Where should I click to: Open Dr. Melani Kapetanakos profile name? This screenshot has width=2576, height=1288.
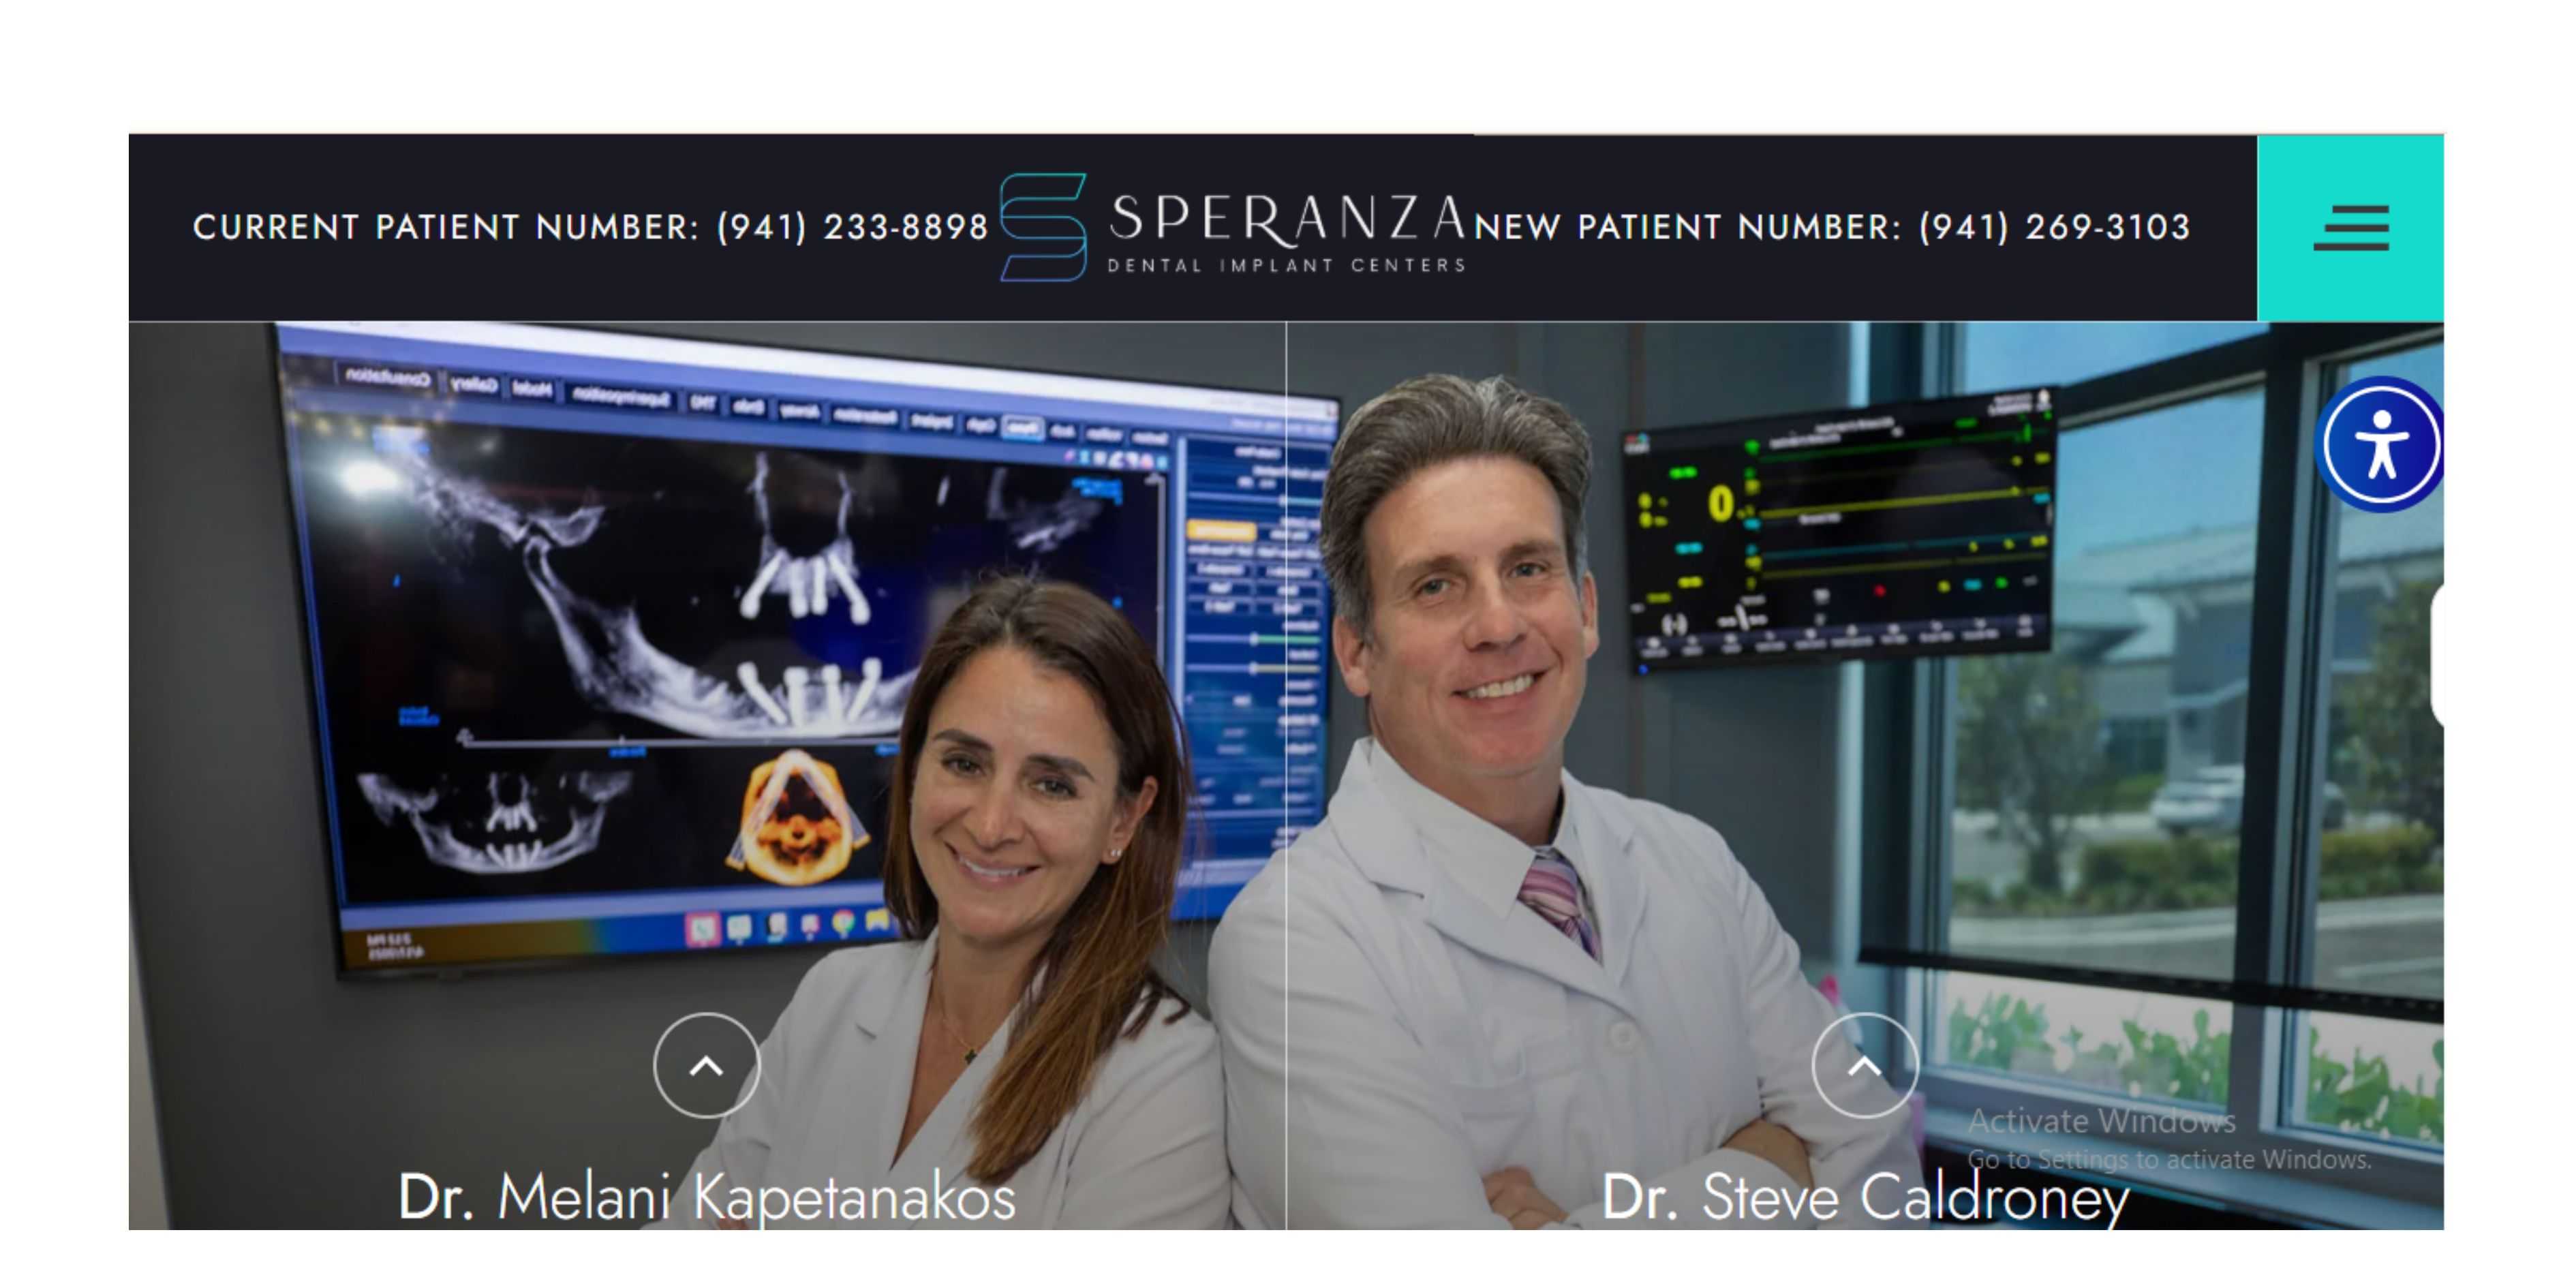pos(706,1197)
